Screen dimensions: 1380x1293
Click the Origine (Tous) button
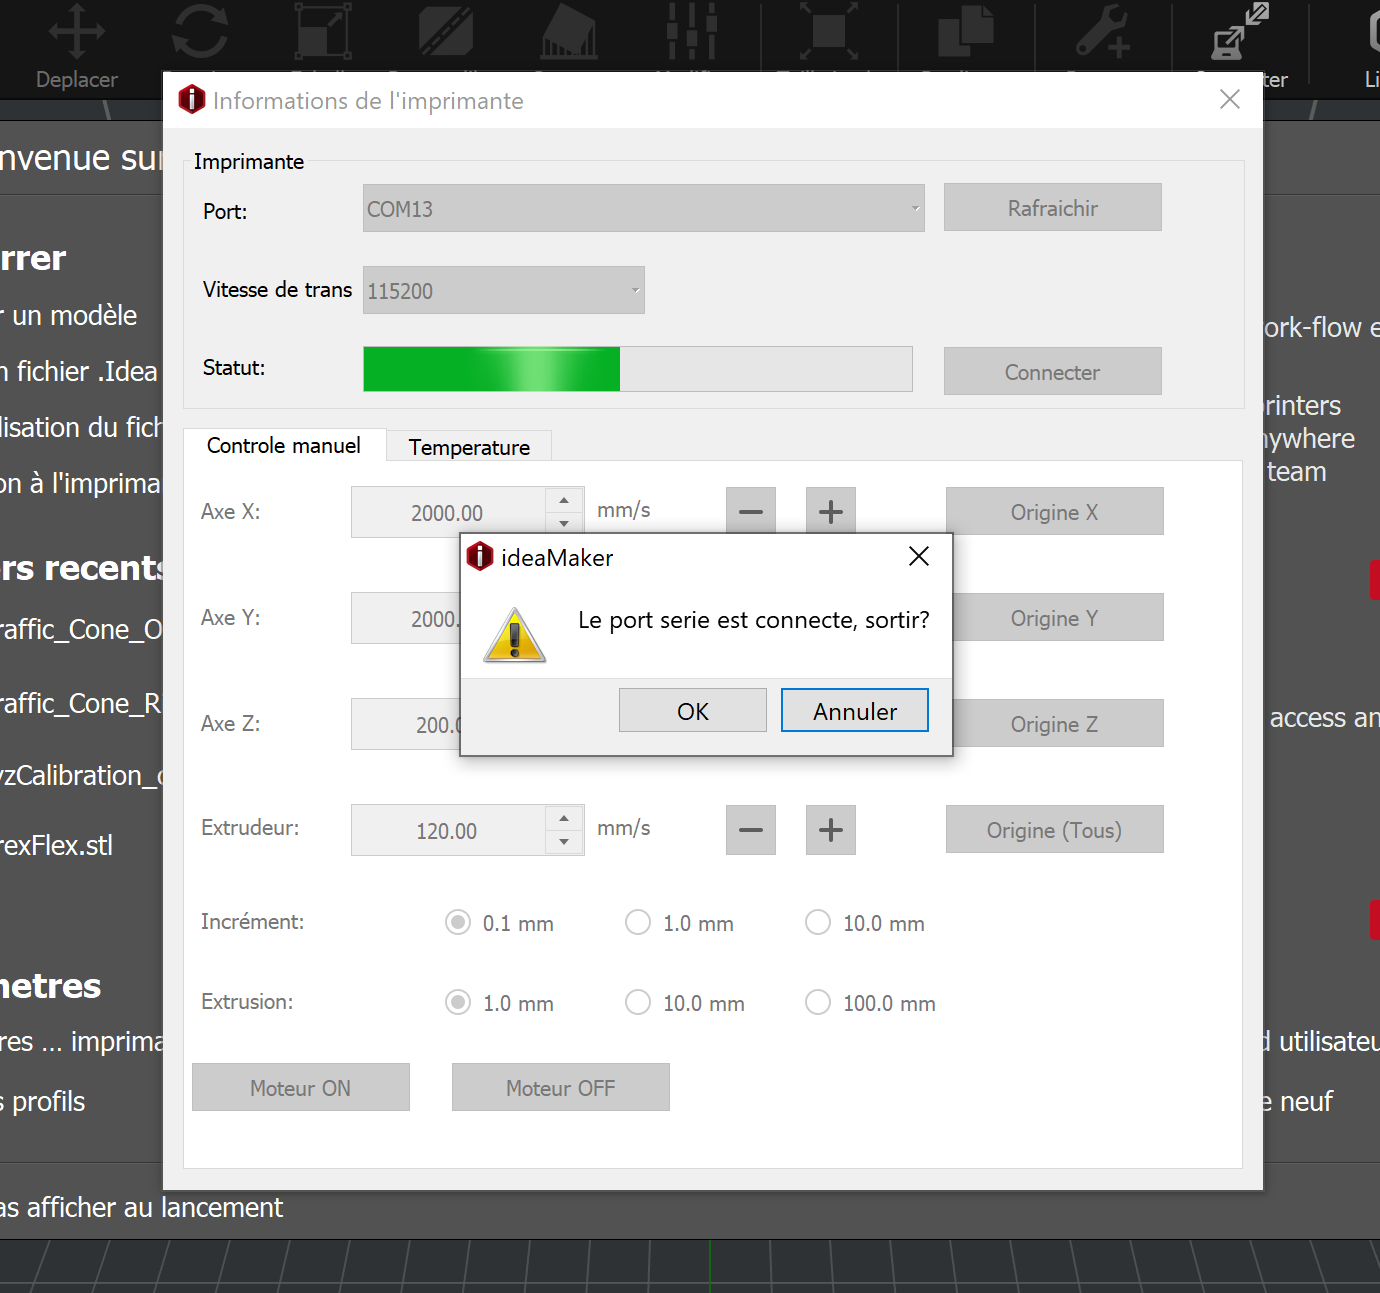(1055, 830)
